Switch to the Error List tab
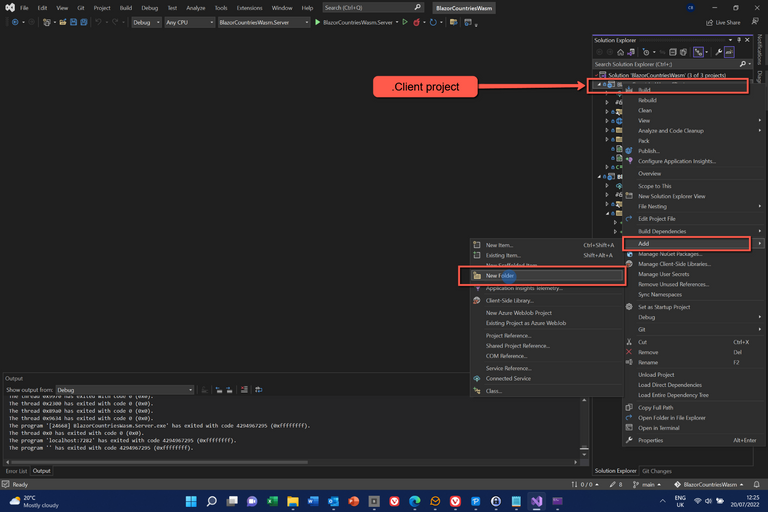768x512 pixels. (x=15, y=470)
